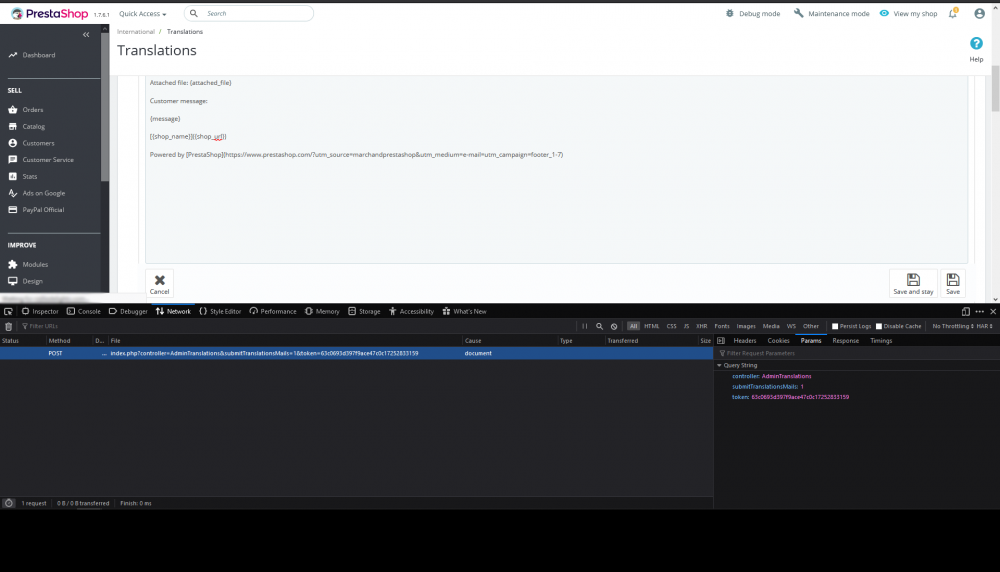1000x572 pixels.
Task: Open Response tab in request details
Action: [846, 341]
